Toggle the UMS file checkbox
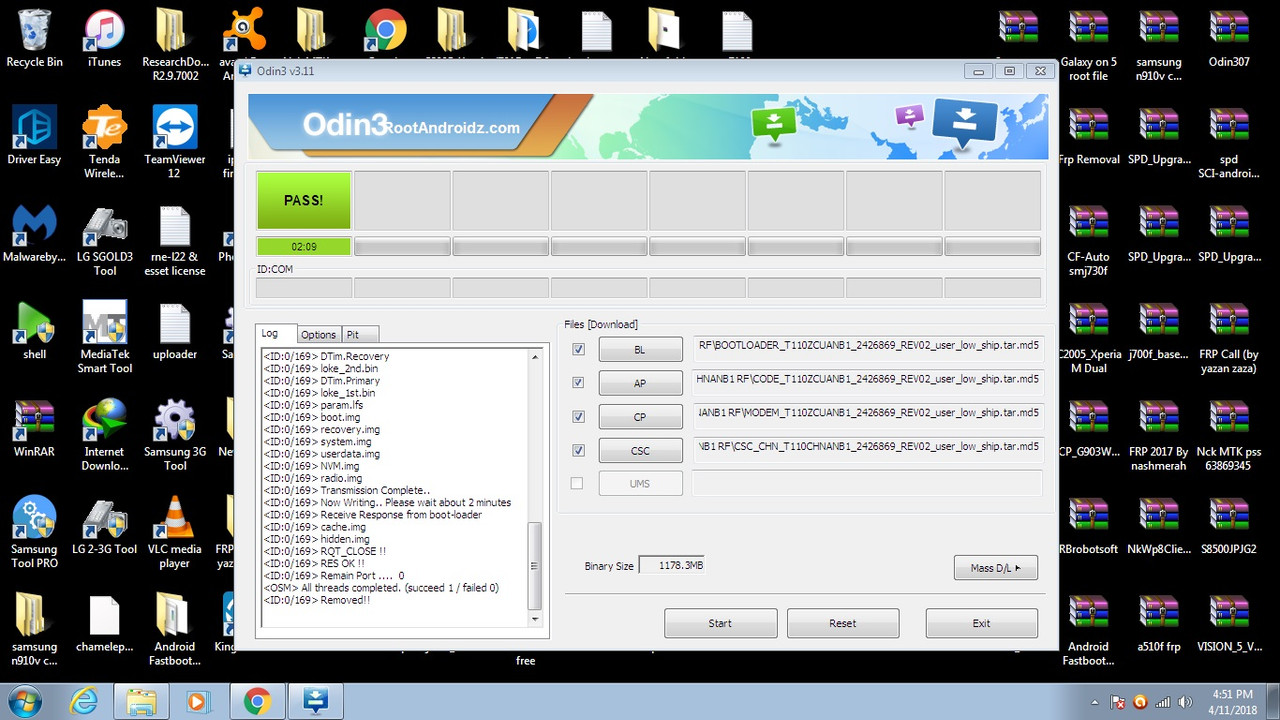This screenshot has width=1280, height=720. [576, 483]
